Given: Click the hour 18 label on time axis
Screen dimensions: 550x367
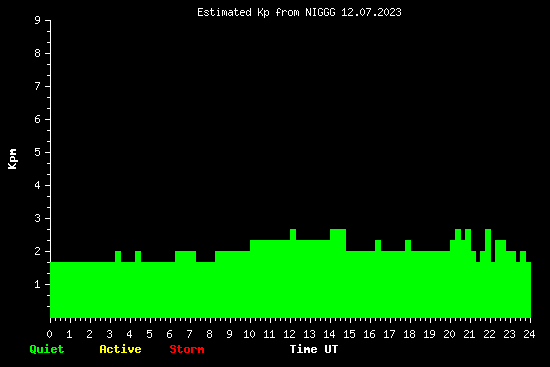Looking at the screenshot, I should 409,334.
